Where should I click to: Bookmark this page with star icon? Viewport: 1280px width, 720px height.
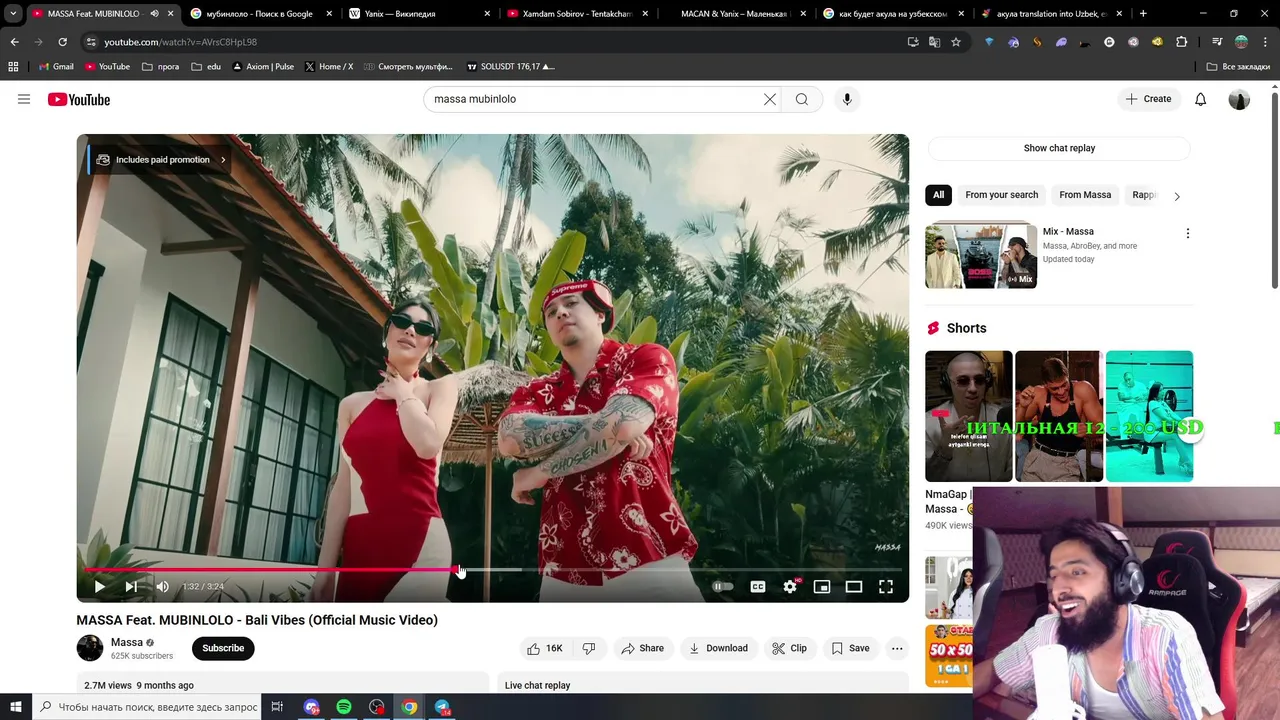coord(956,42)
